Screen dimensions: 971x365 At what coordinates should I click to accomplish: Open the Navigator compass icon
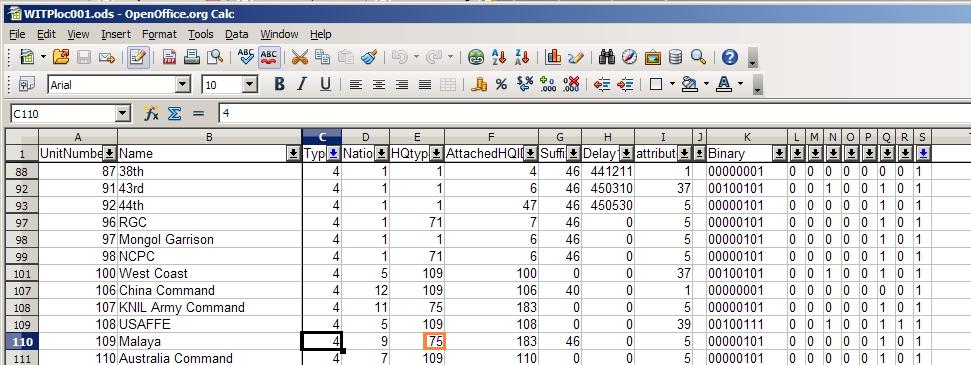pos(630,58)
